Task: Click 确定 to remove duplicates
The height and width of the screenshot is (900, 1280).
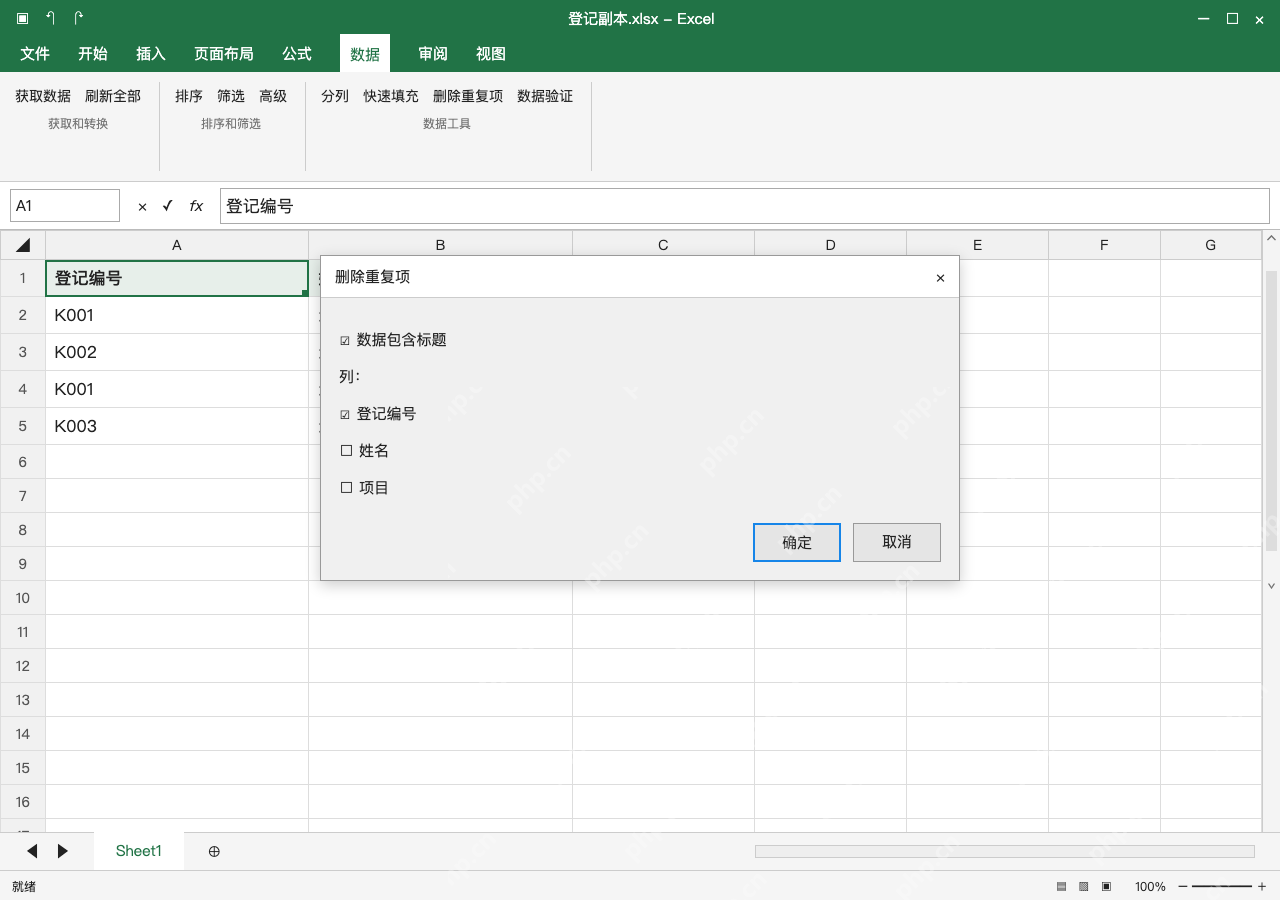Action: pos(797,542)
